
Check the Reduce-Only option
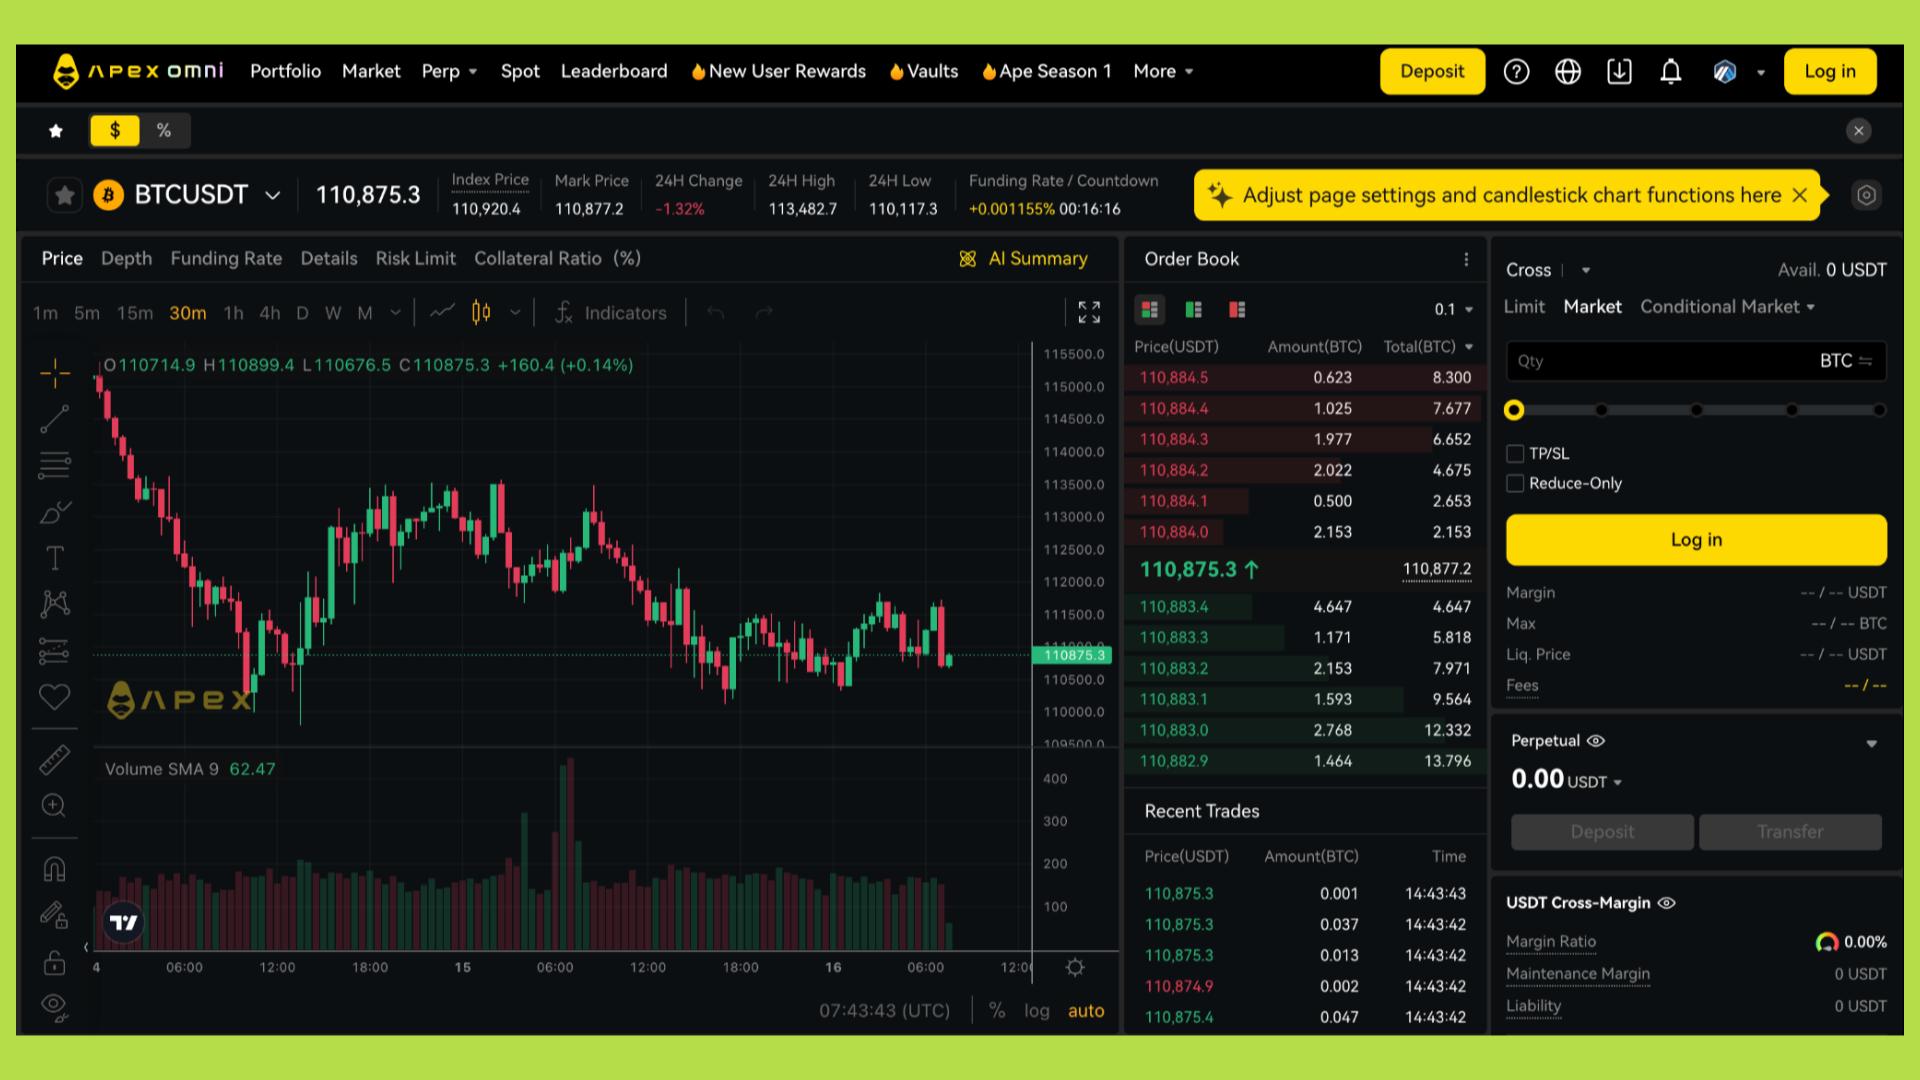[1515, 484]
